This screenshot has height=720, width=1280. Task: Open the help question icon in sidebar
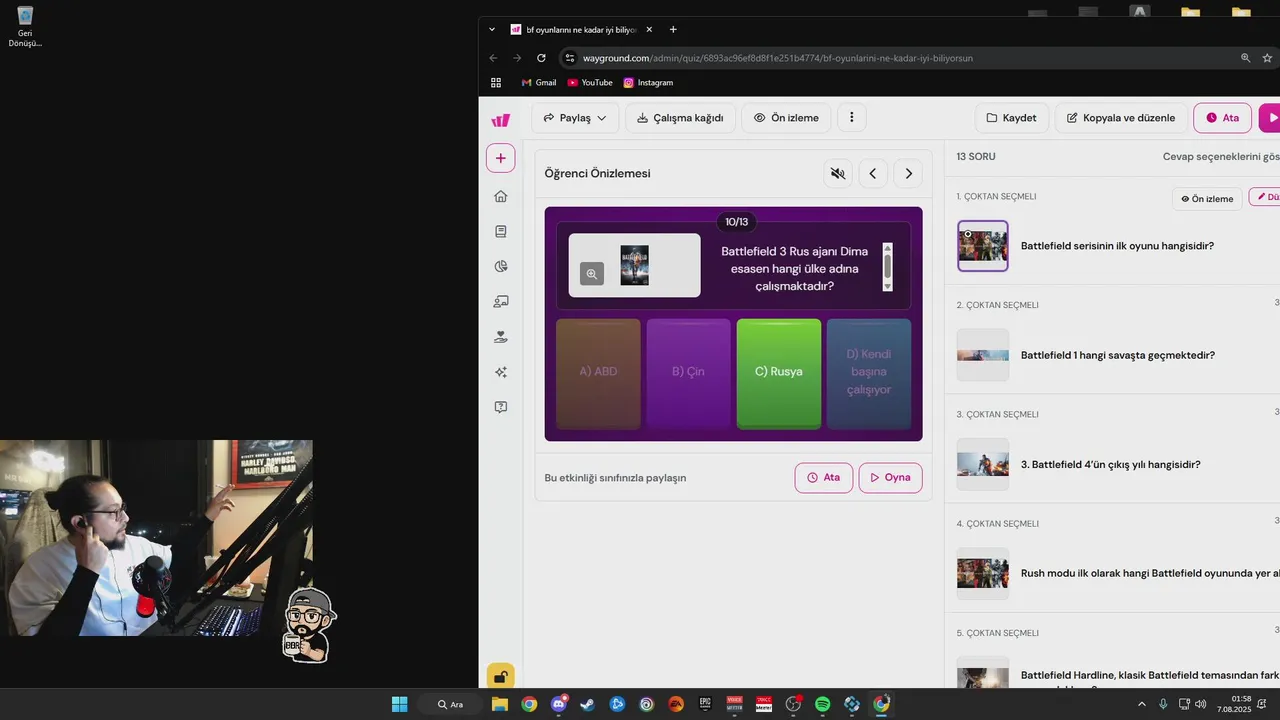[501, 407]
